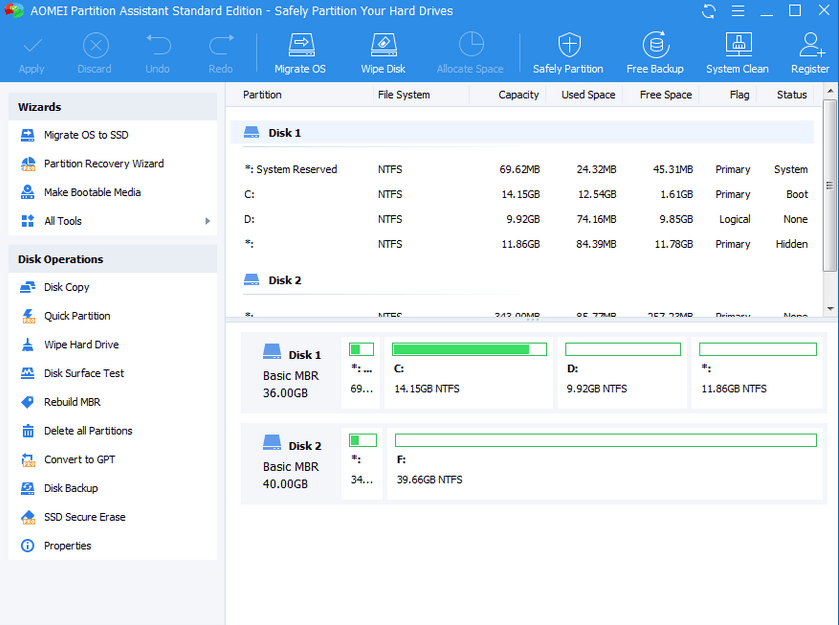Click the partition list scrollbar thumb

pos(830,185)
